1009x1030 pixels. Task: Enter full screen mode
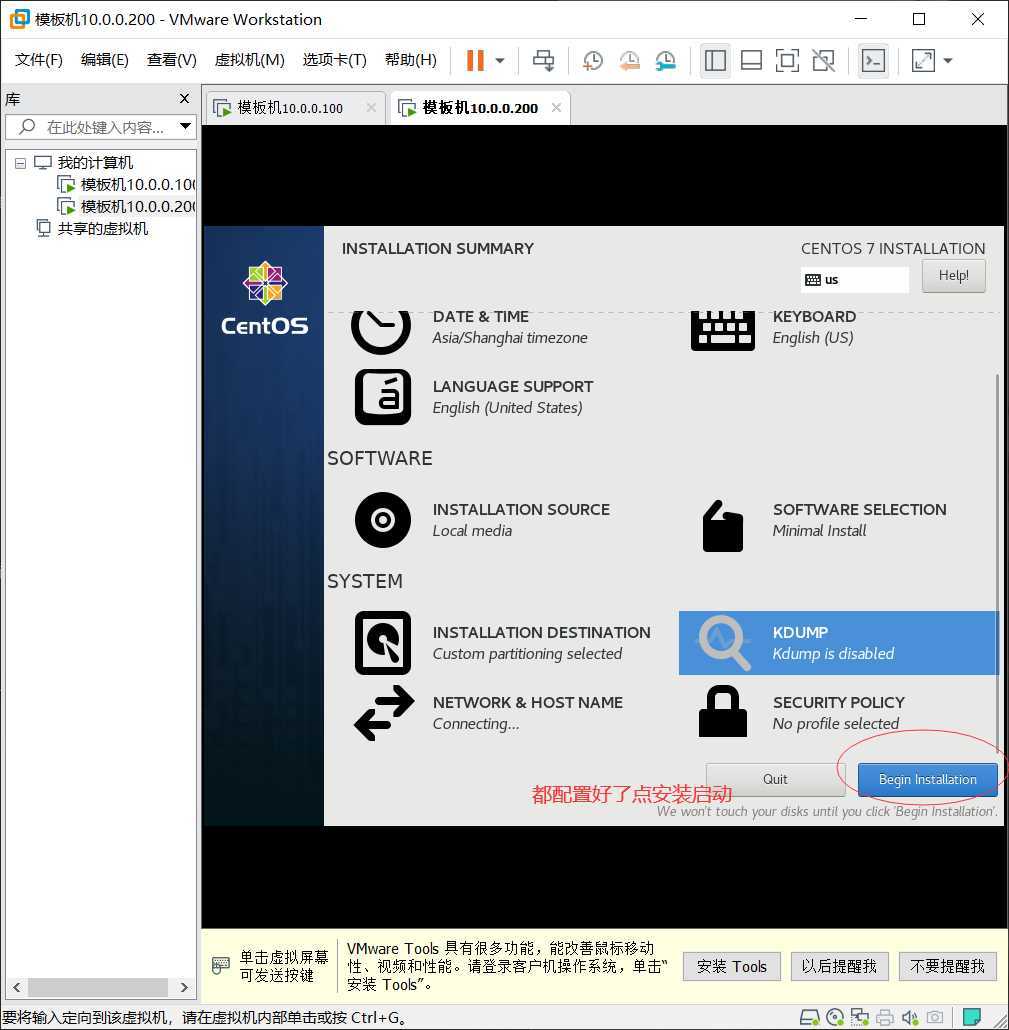(x=787, y=60)
